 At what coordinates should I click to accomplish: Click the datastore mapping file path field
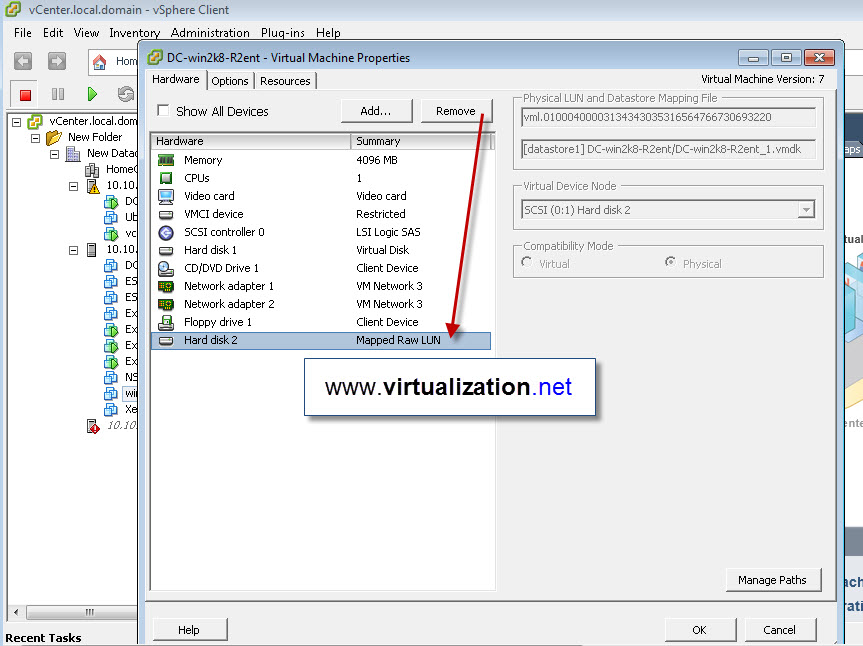(668, 149)
